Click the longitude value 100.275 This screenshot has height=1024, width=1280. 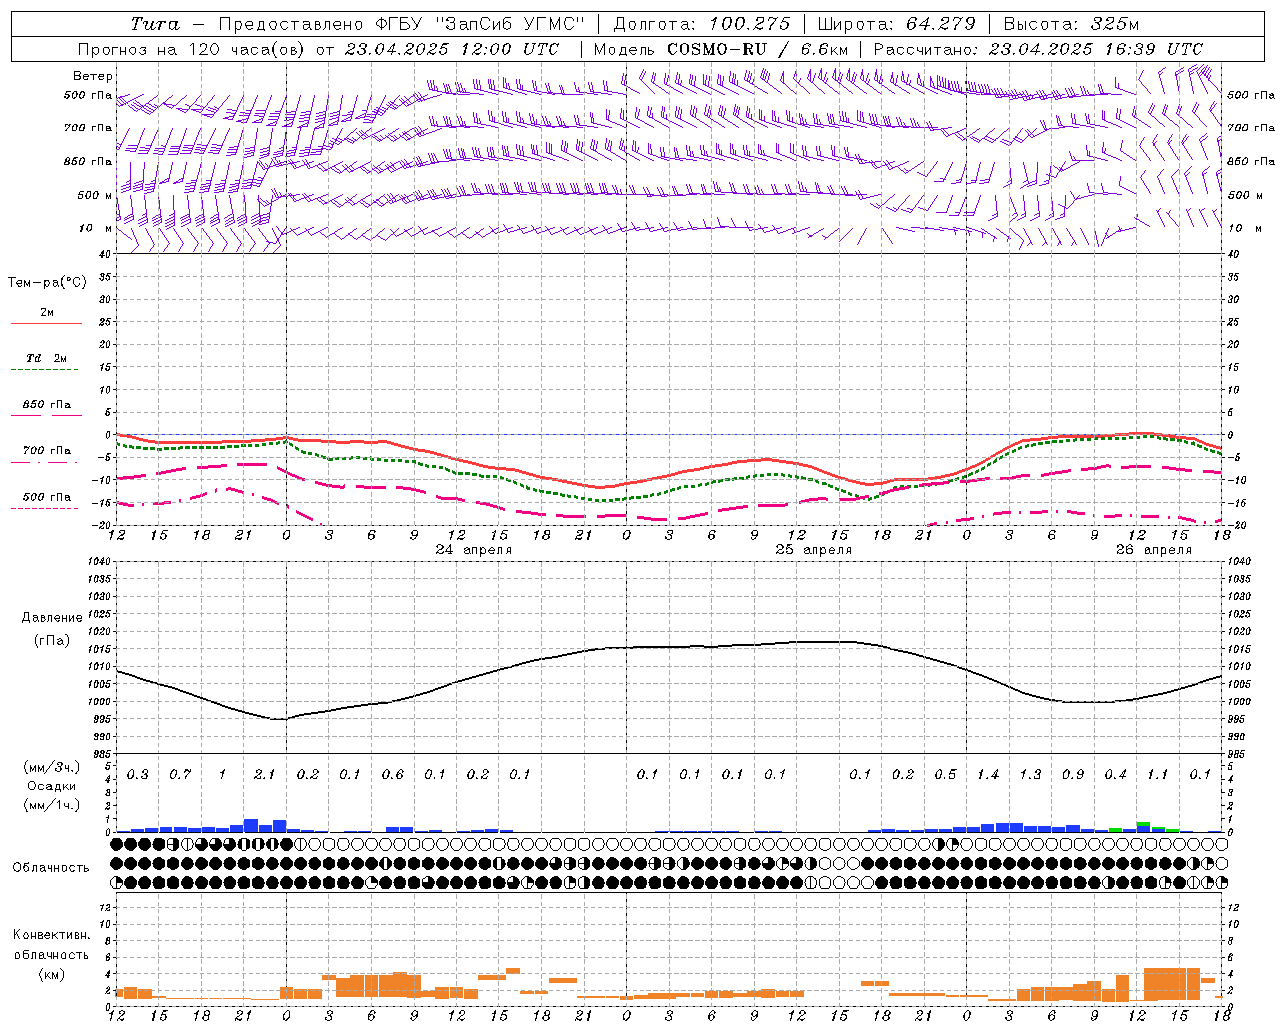click(749, 24)
